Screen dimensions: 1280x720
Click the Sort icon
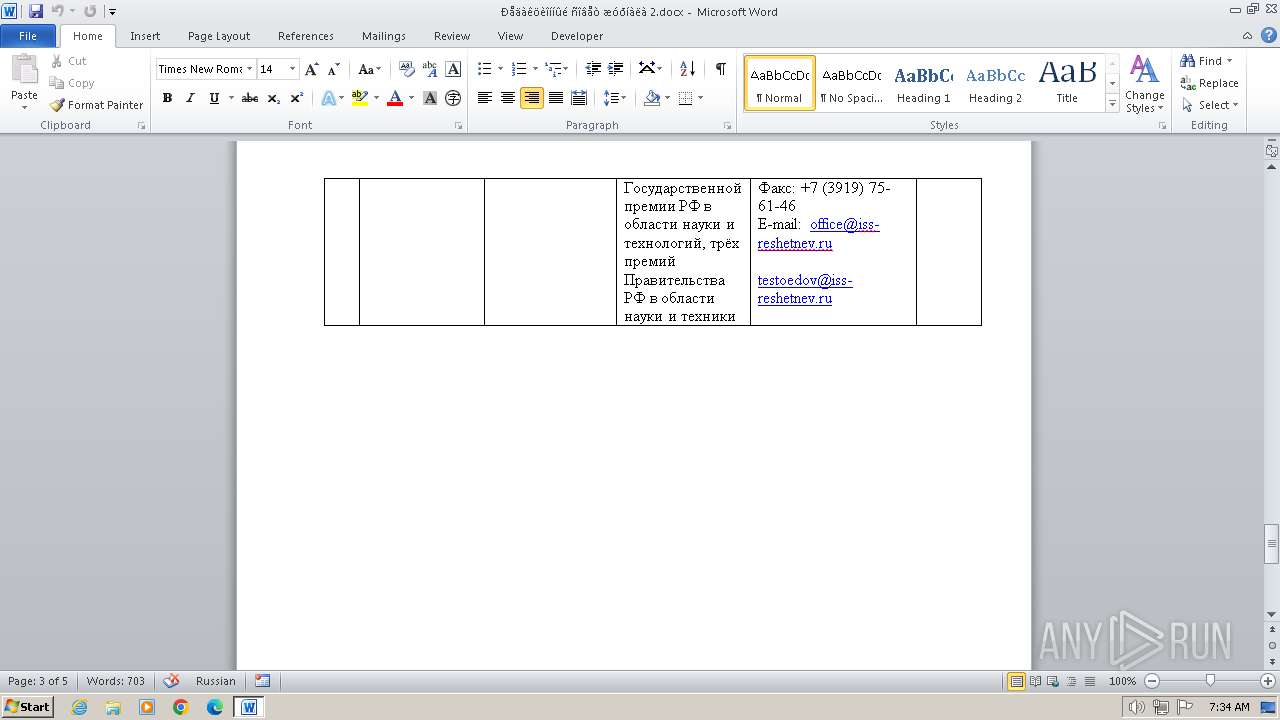tap(687, 69)
